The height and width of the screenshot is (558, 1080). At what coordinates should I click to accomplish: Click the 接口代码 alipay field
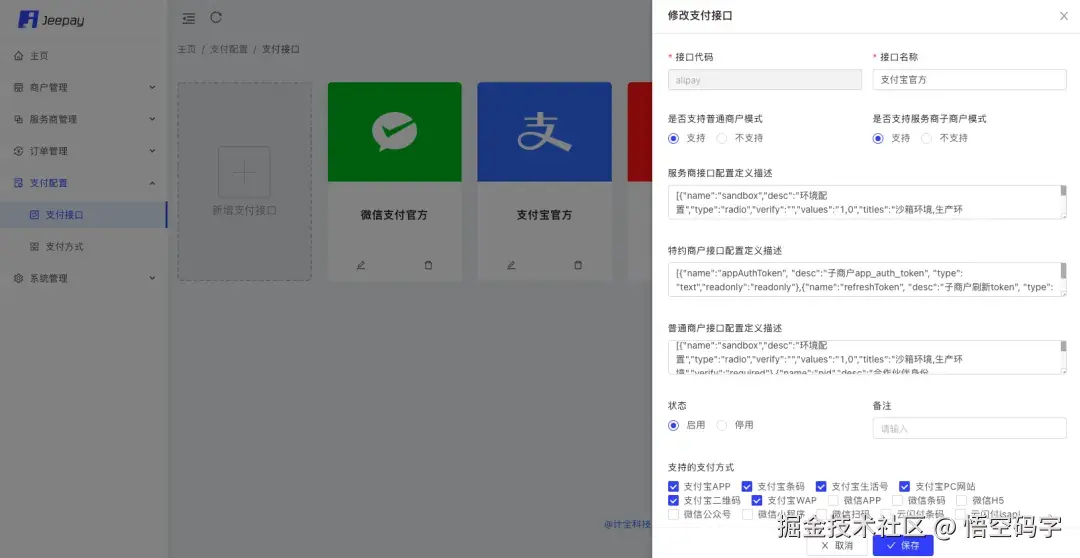point(765,80)
